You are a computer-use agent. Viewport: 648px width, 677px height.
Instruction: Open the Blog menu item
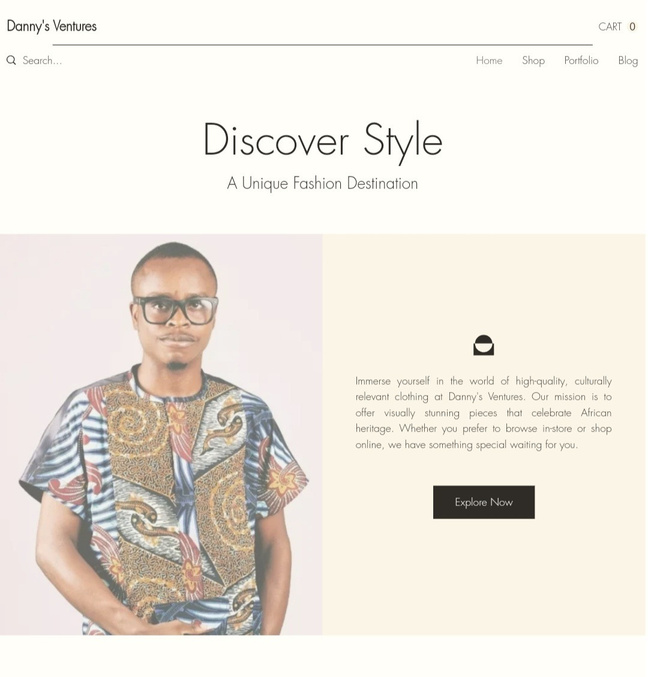(x=628, y=60)
